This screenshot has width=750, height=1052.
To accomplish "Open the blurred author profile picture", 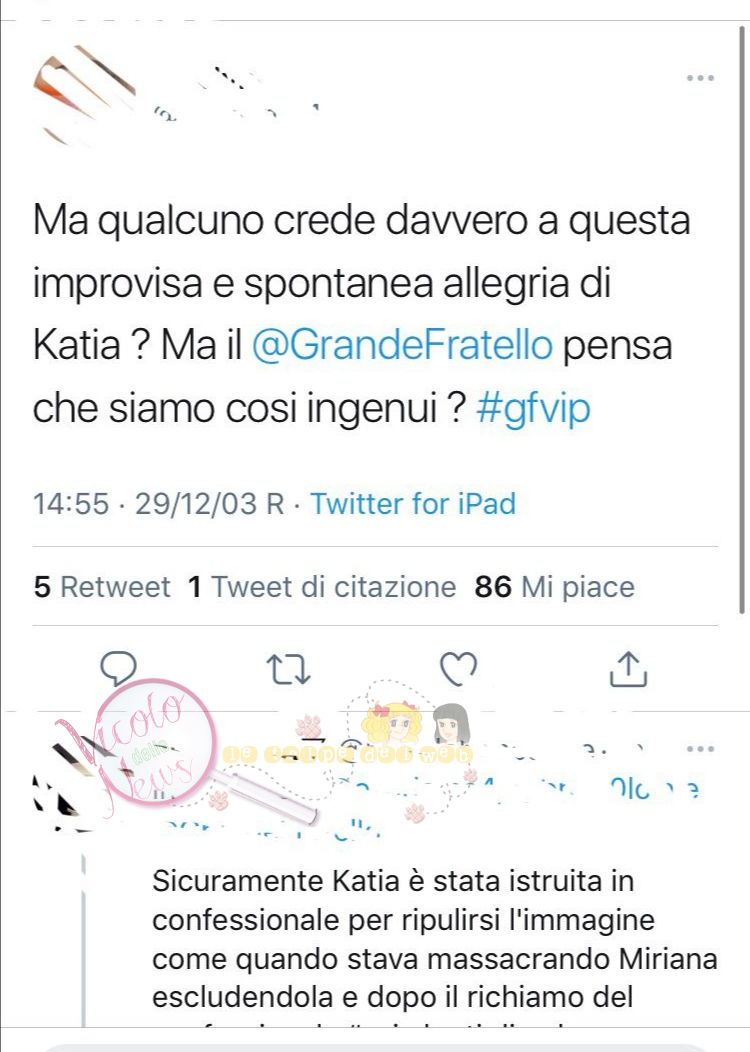I will pyautogui.click(x=84, y=94).
